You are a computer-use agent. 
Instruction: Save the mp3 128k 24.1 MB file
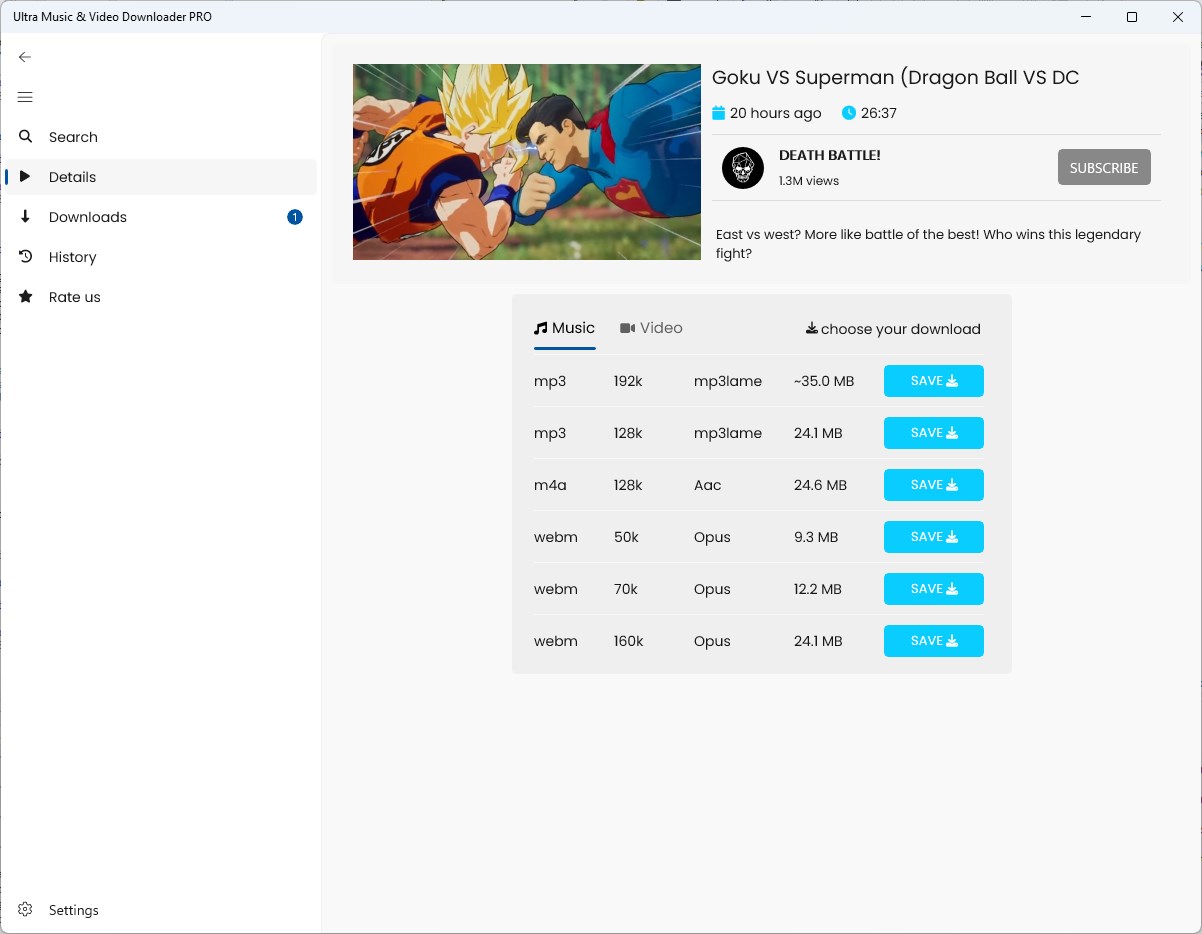(x=934, y=433)
